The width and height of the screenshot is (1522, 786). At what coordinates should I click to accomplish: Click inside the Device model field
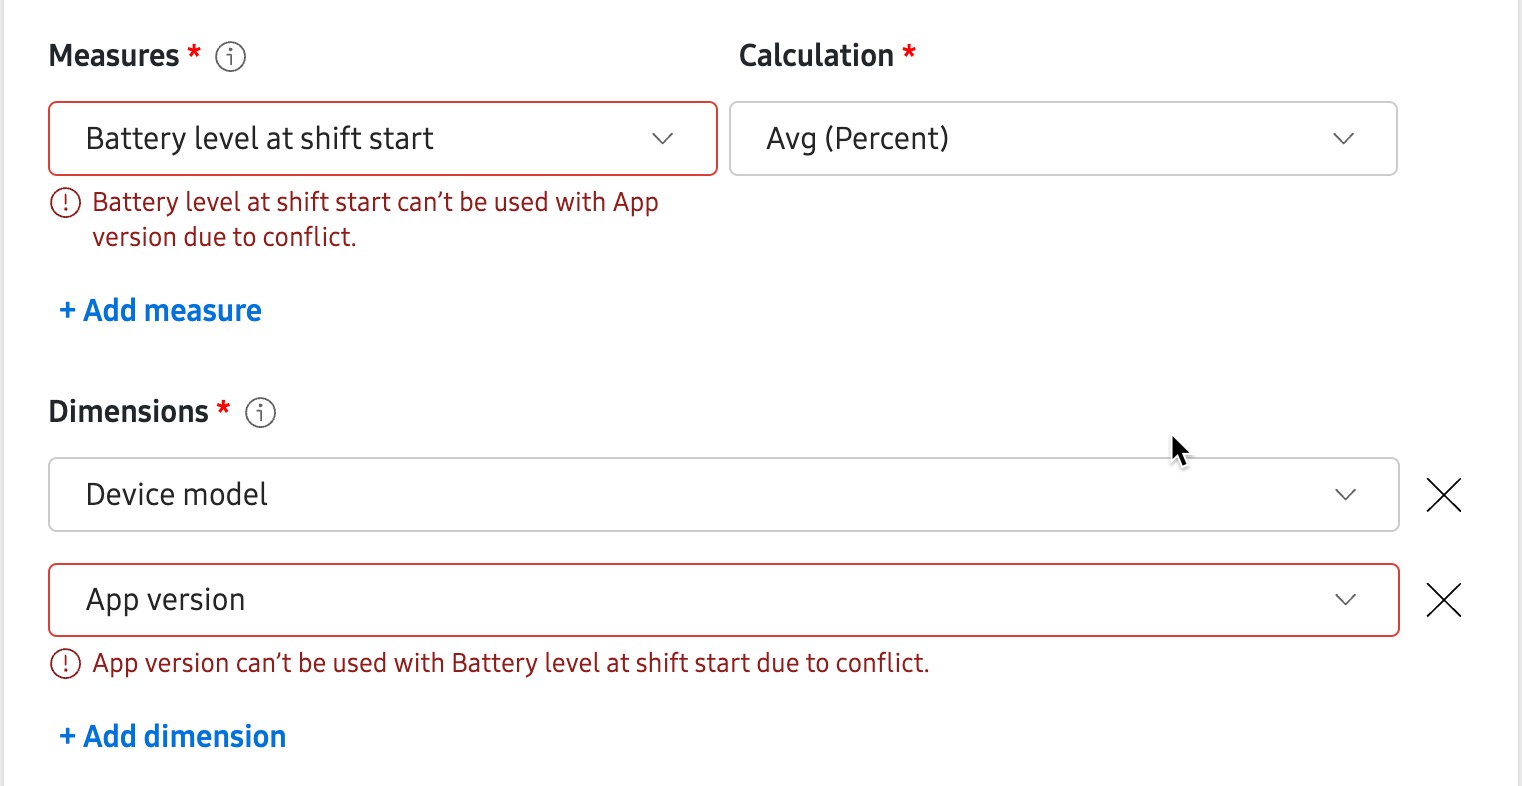click(x=400, y=494)
